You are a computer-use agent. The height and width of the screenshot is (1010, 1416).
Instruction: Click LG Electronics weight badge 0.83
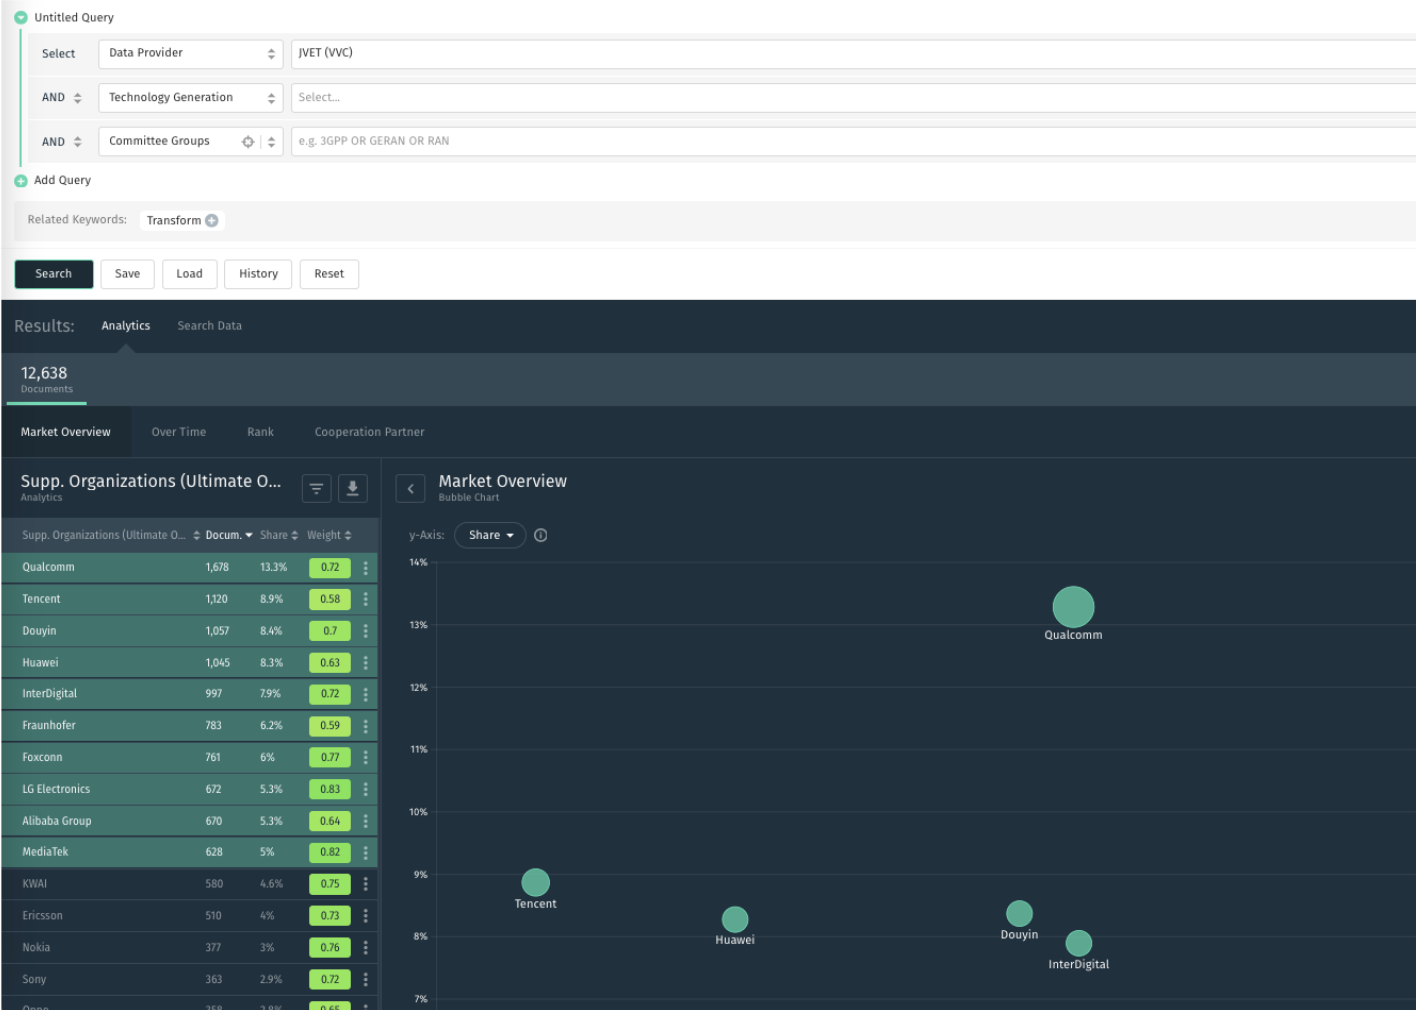(330, 790)
